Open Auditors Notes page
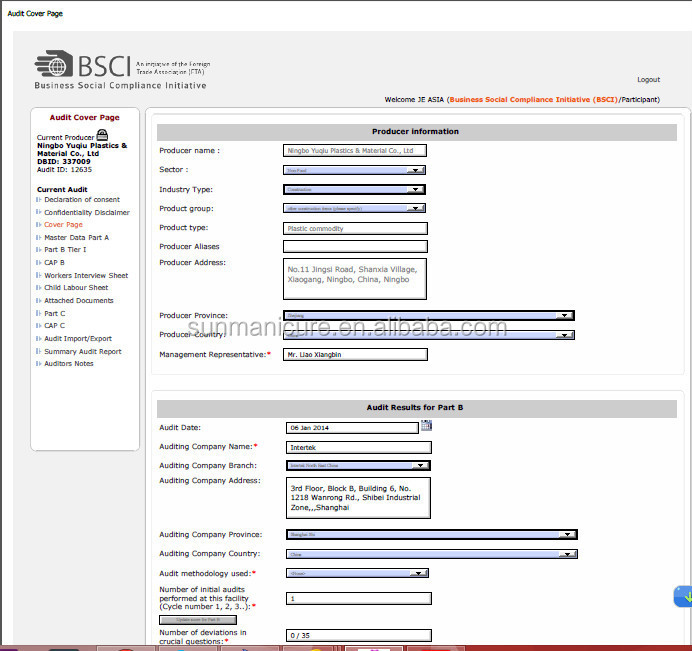The height and width of the screenshot is (651, 692). (x=68, y=364)
